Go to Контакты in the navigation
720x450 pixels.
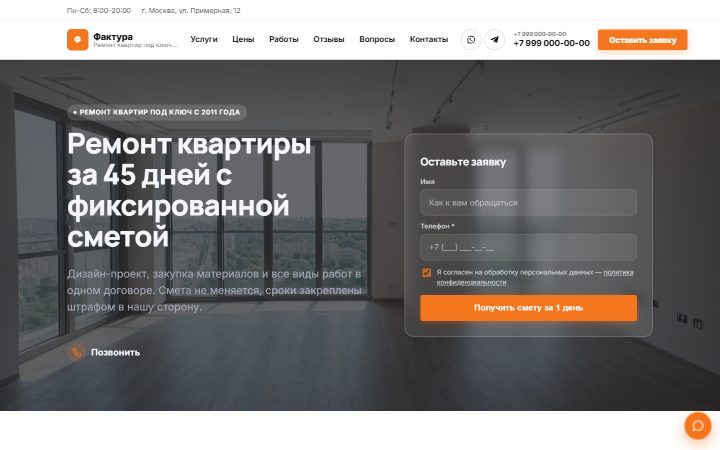(429, 39)
